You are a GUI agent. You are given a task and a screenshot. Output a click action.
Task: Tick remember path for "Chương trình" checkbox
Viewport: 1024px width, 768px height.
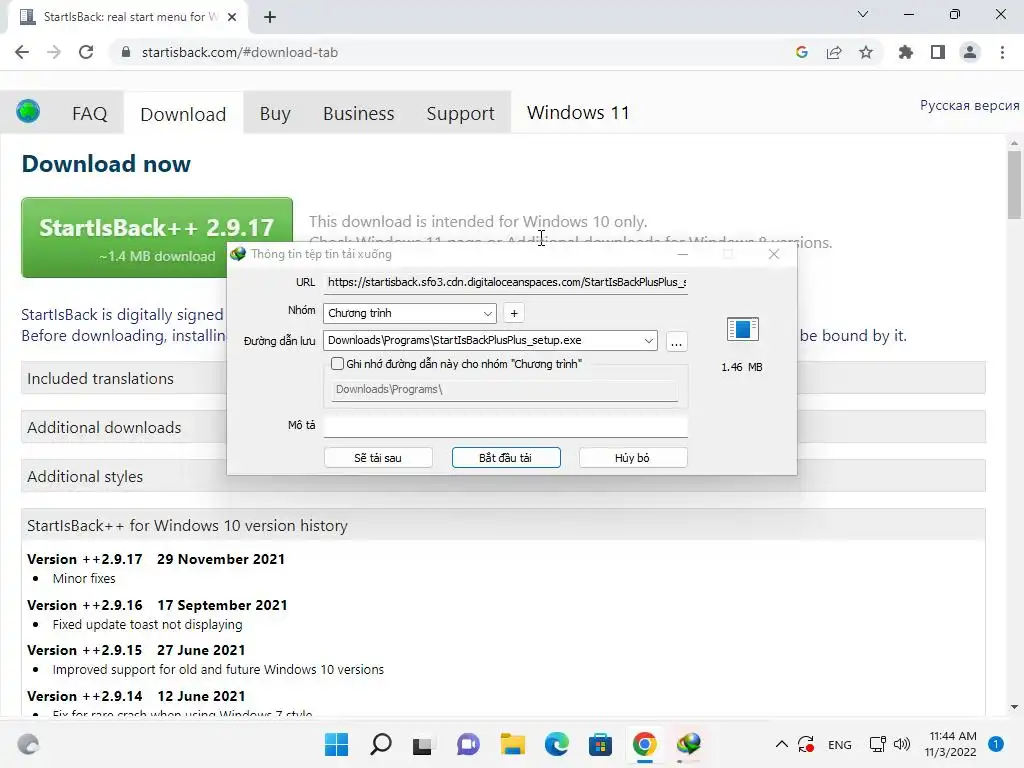click(x=337, y=364)
